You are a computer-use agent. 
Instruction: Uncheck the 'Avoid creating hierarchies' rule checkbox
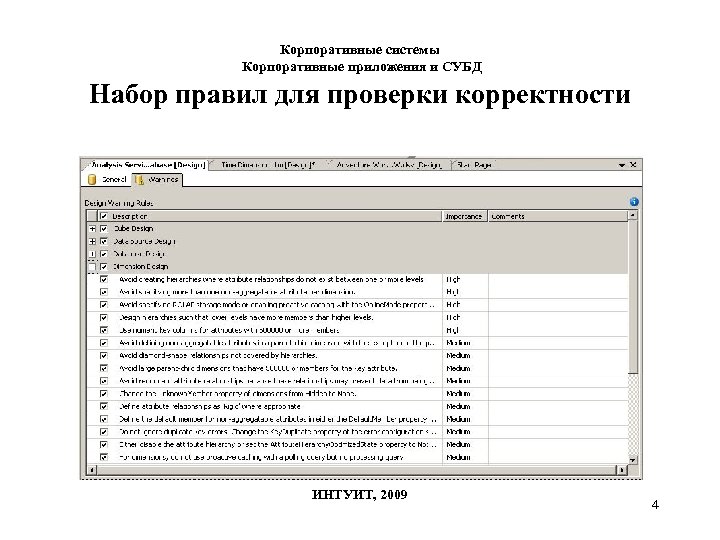[104, 279]
